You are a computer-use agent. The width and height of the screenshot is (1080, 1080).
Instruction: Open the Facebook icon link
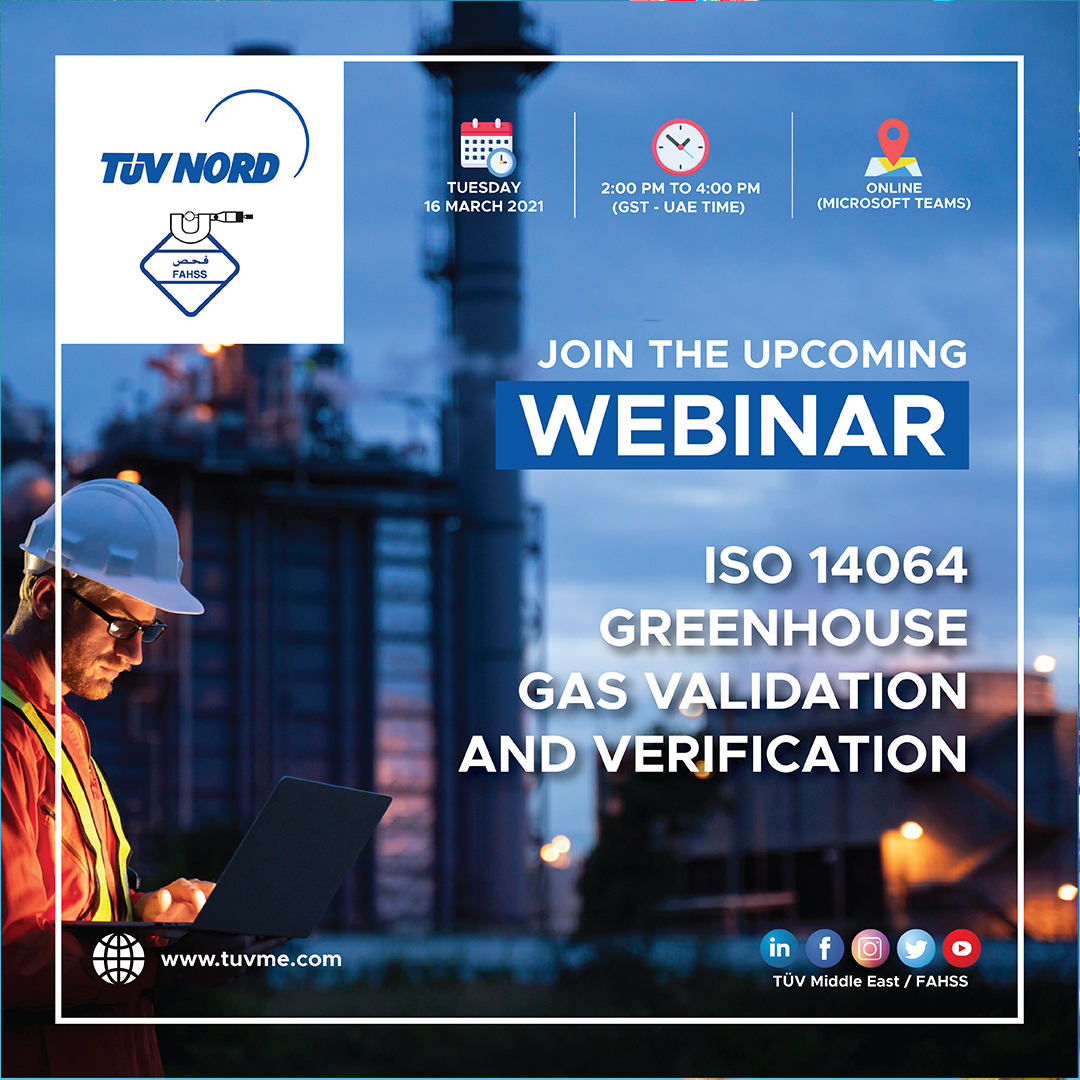click(x=824, y=948)
